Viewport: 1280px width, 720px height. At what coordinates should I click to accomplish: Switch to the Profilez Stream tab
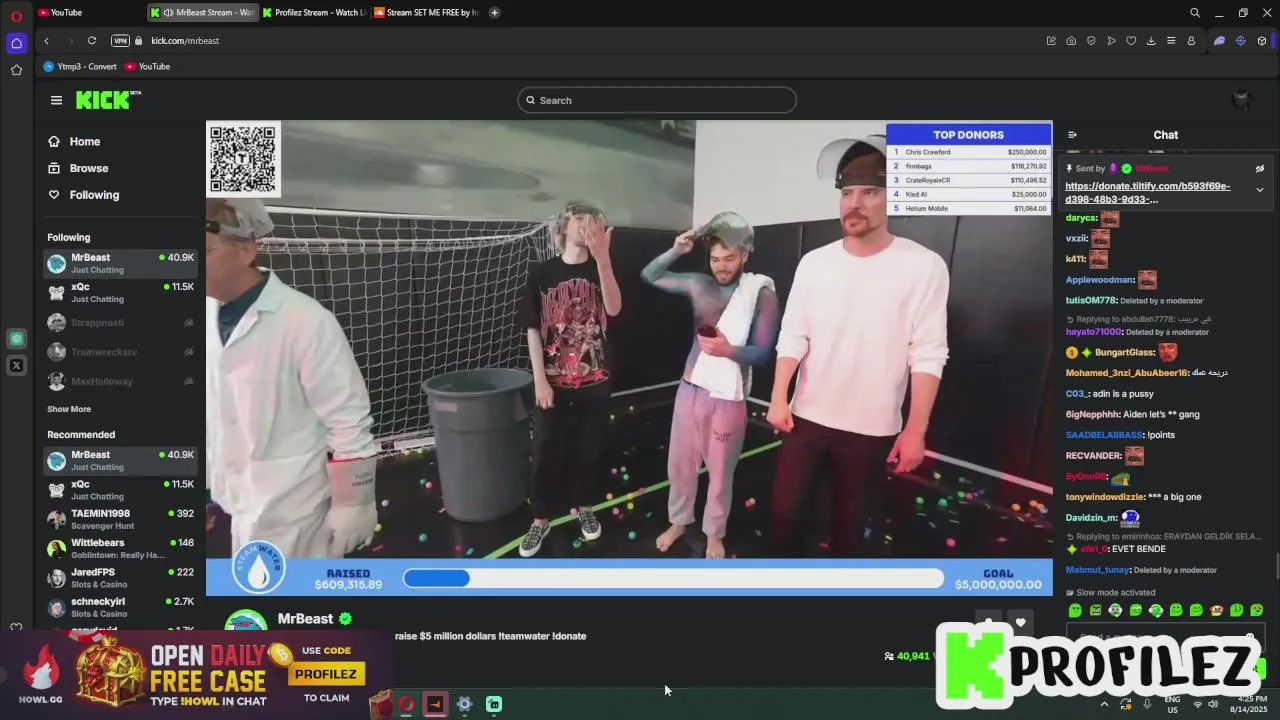[315, 12]
